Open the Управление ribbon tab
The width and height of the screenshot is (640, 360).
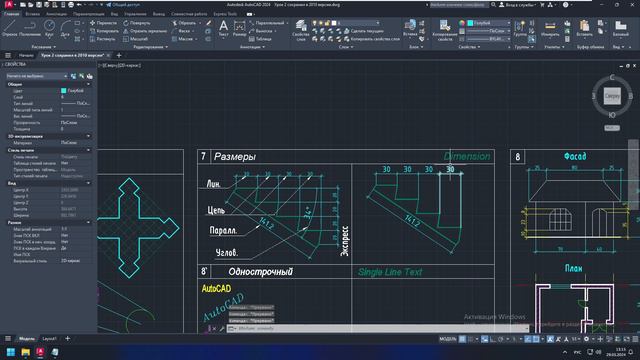pyautogui.click(x=135, y=14)
